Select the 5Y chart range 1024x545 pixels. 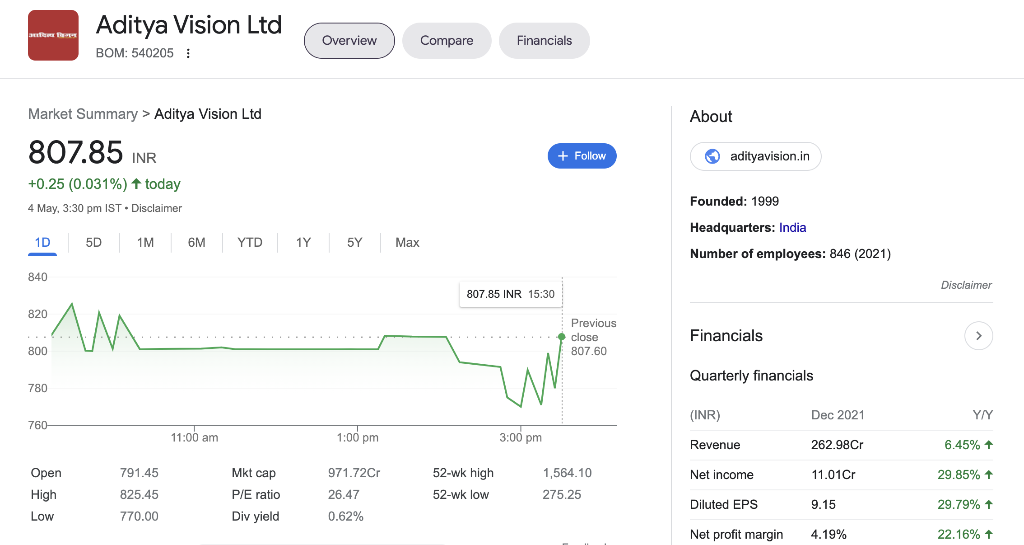pyautogui.click(x=355, y=243)
